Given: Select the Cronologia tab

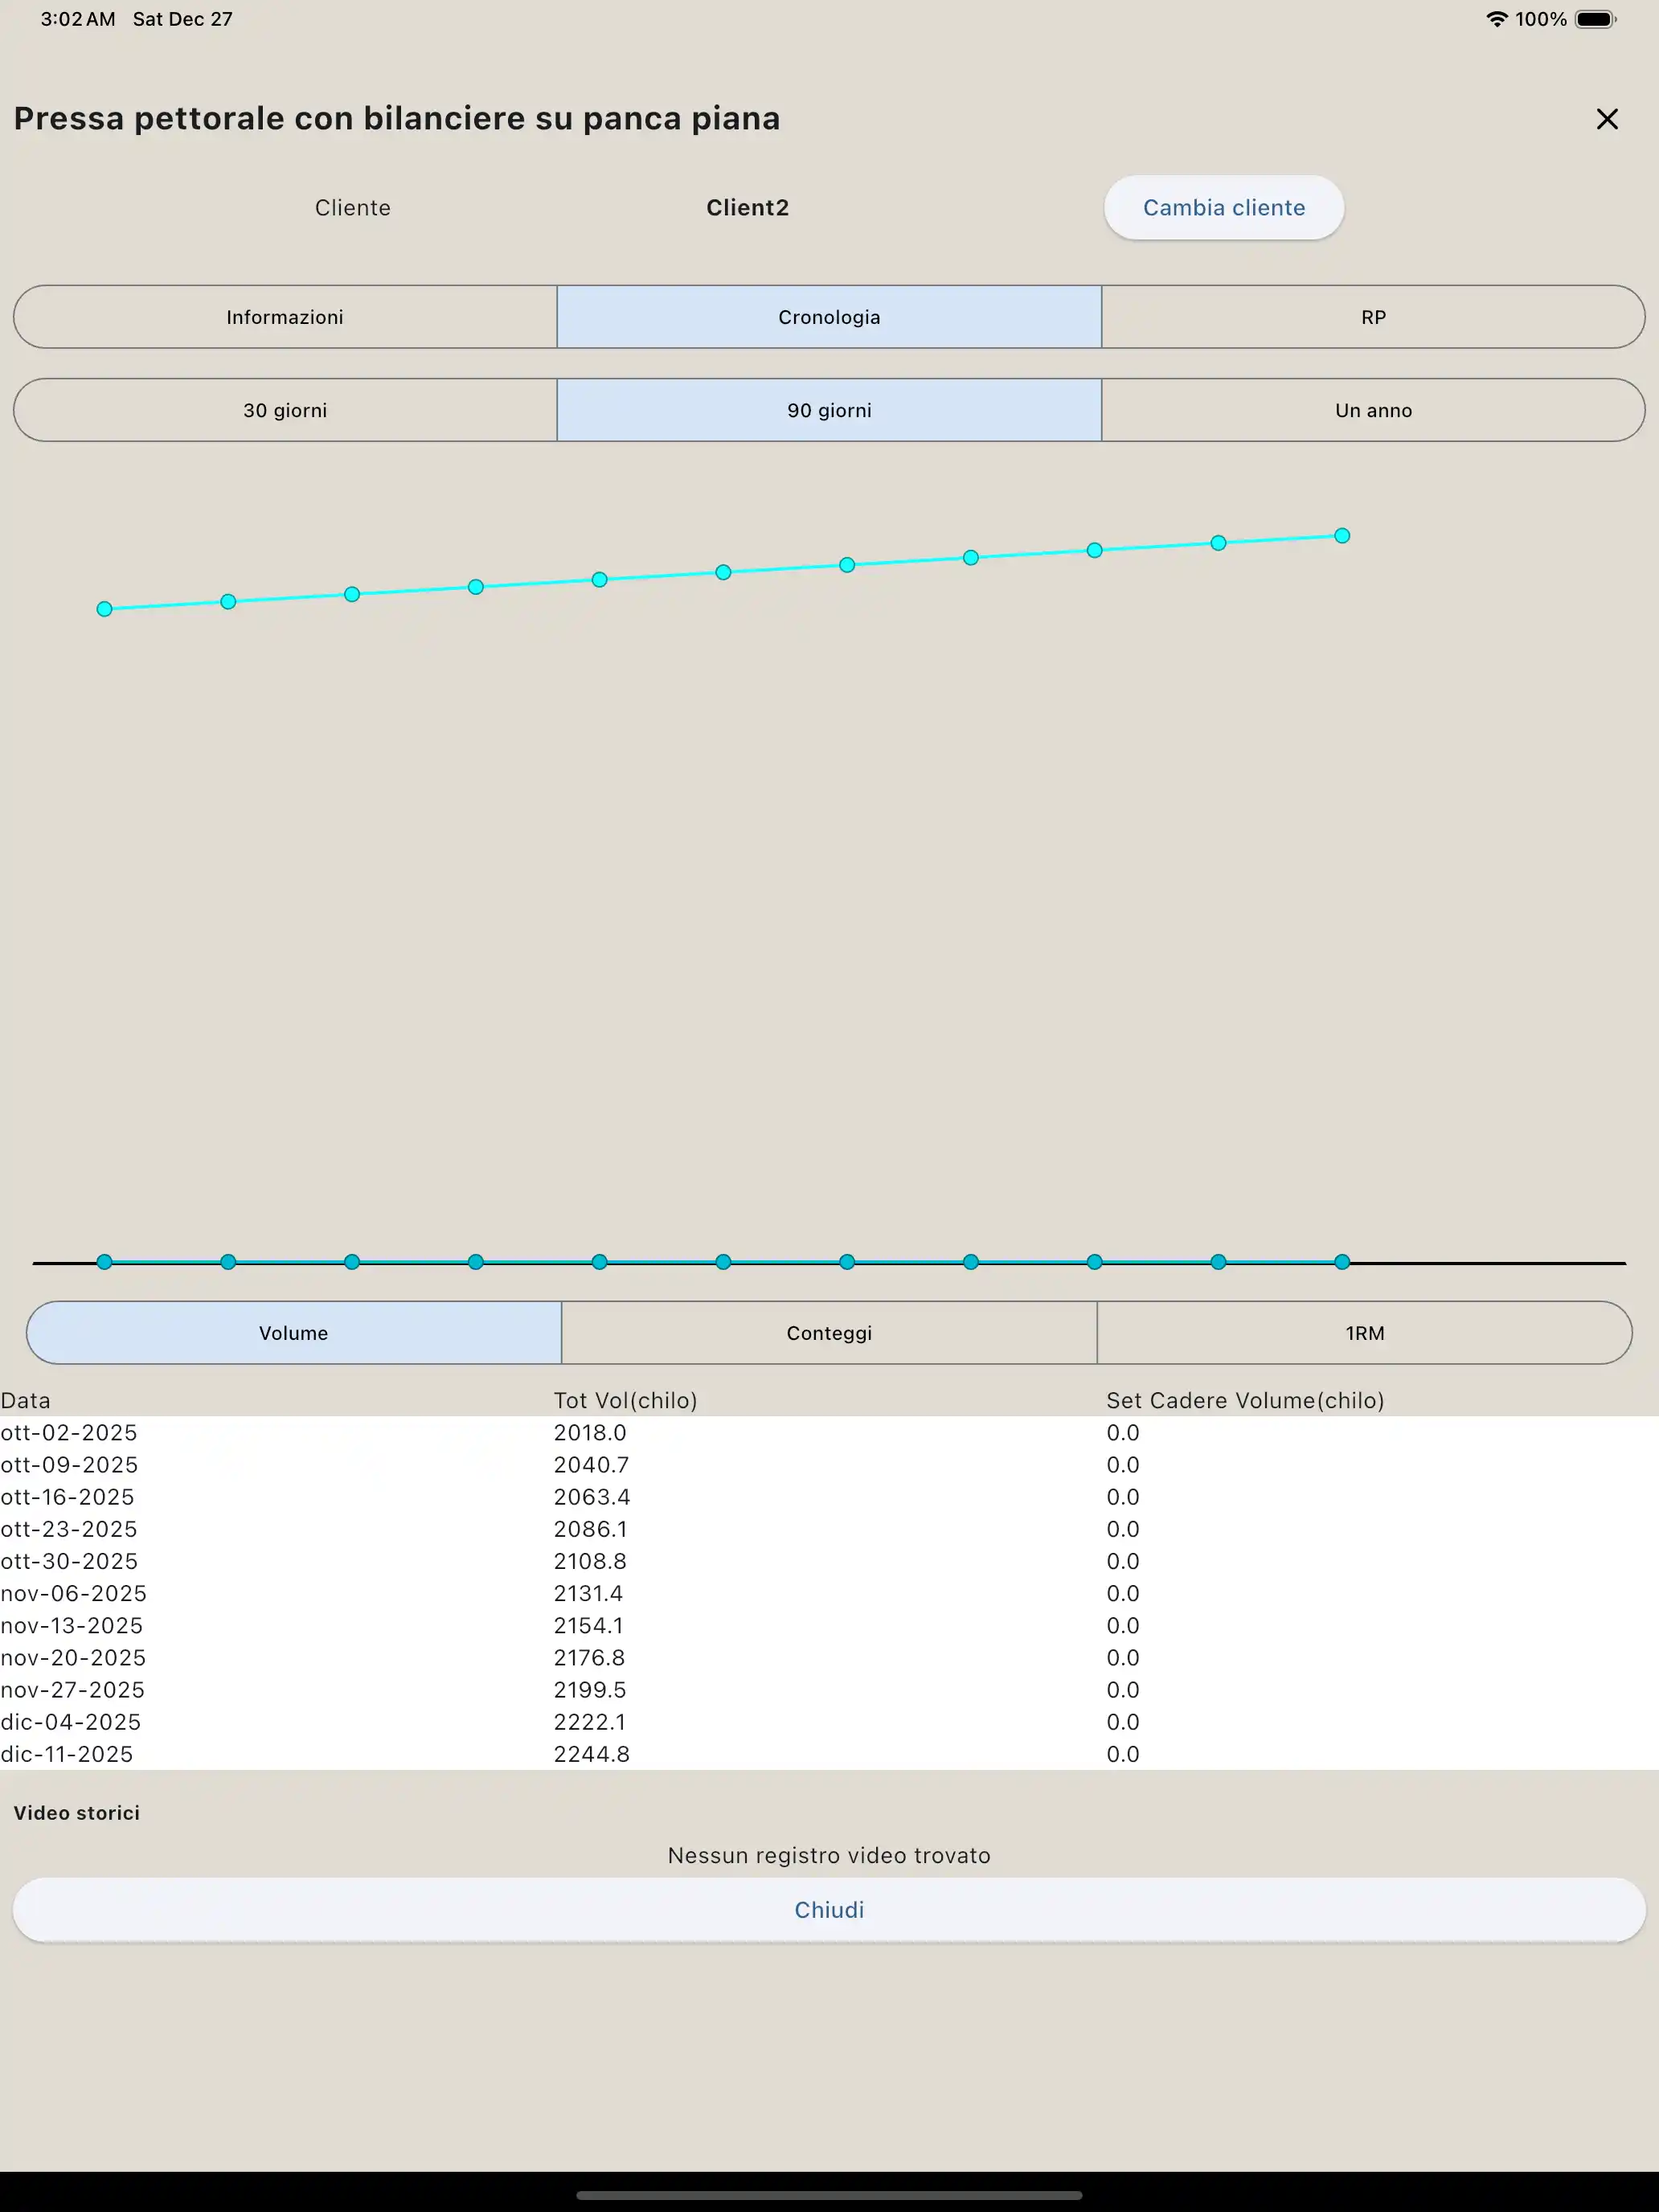Looking at the screenshot, I should (x=829, y=317).
